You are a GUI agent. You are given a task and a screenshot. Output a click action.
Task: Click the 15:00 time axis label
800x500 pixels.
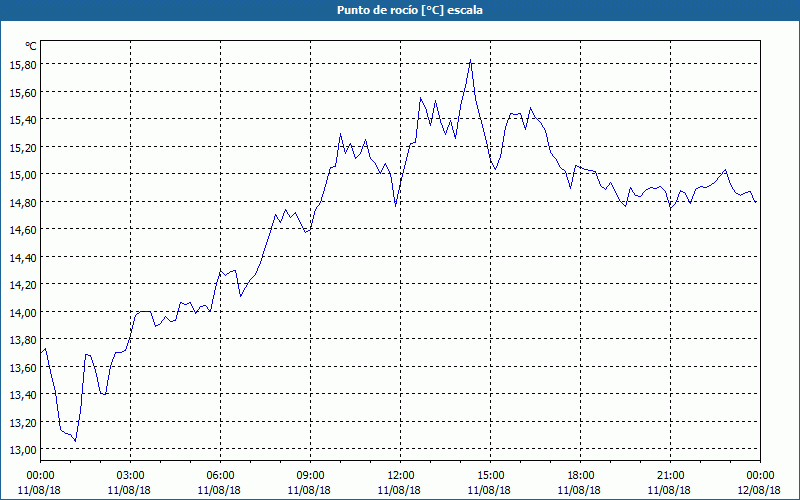pos(490,476)
